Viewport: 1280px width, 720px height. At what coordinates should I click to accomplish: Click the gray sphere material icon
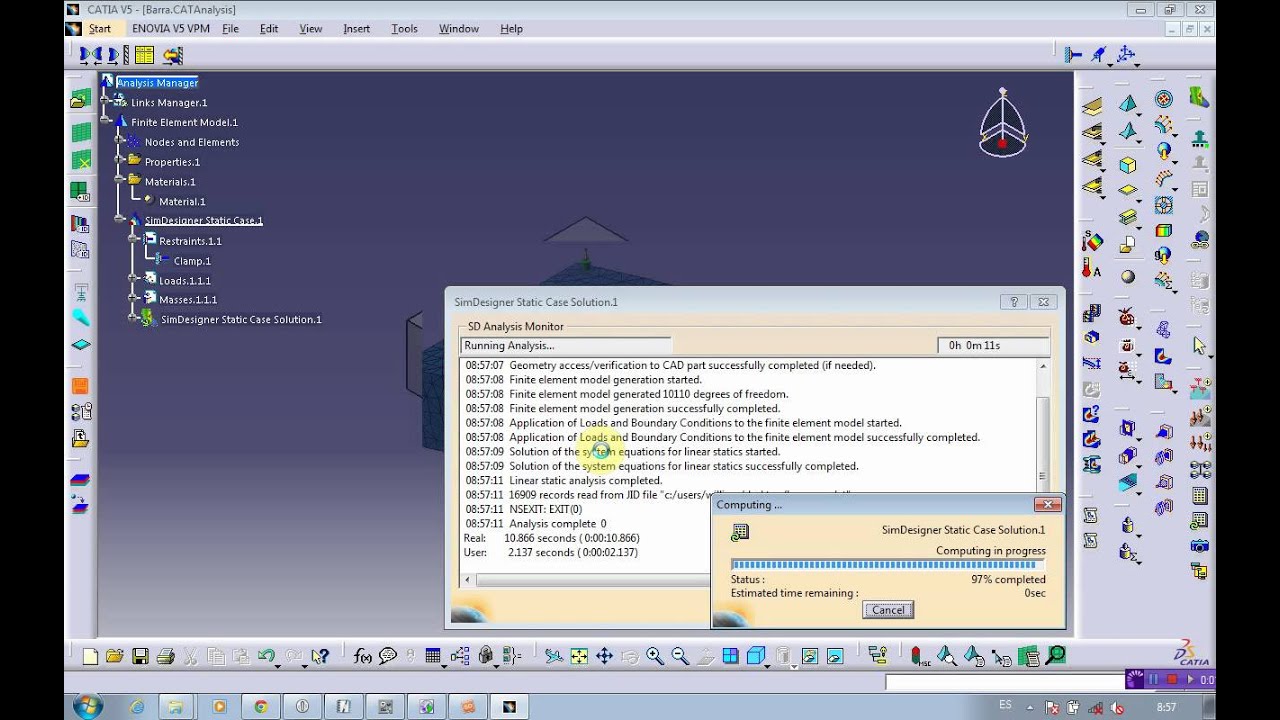pos(1128,277)
